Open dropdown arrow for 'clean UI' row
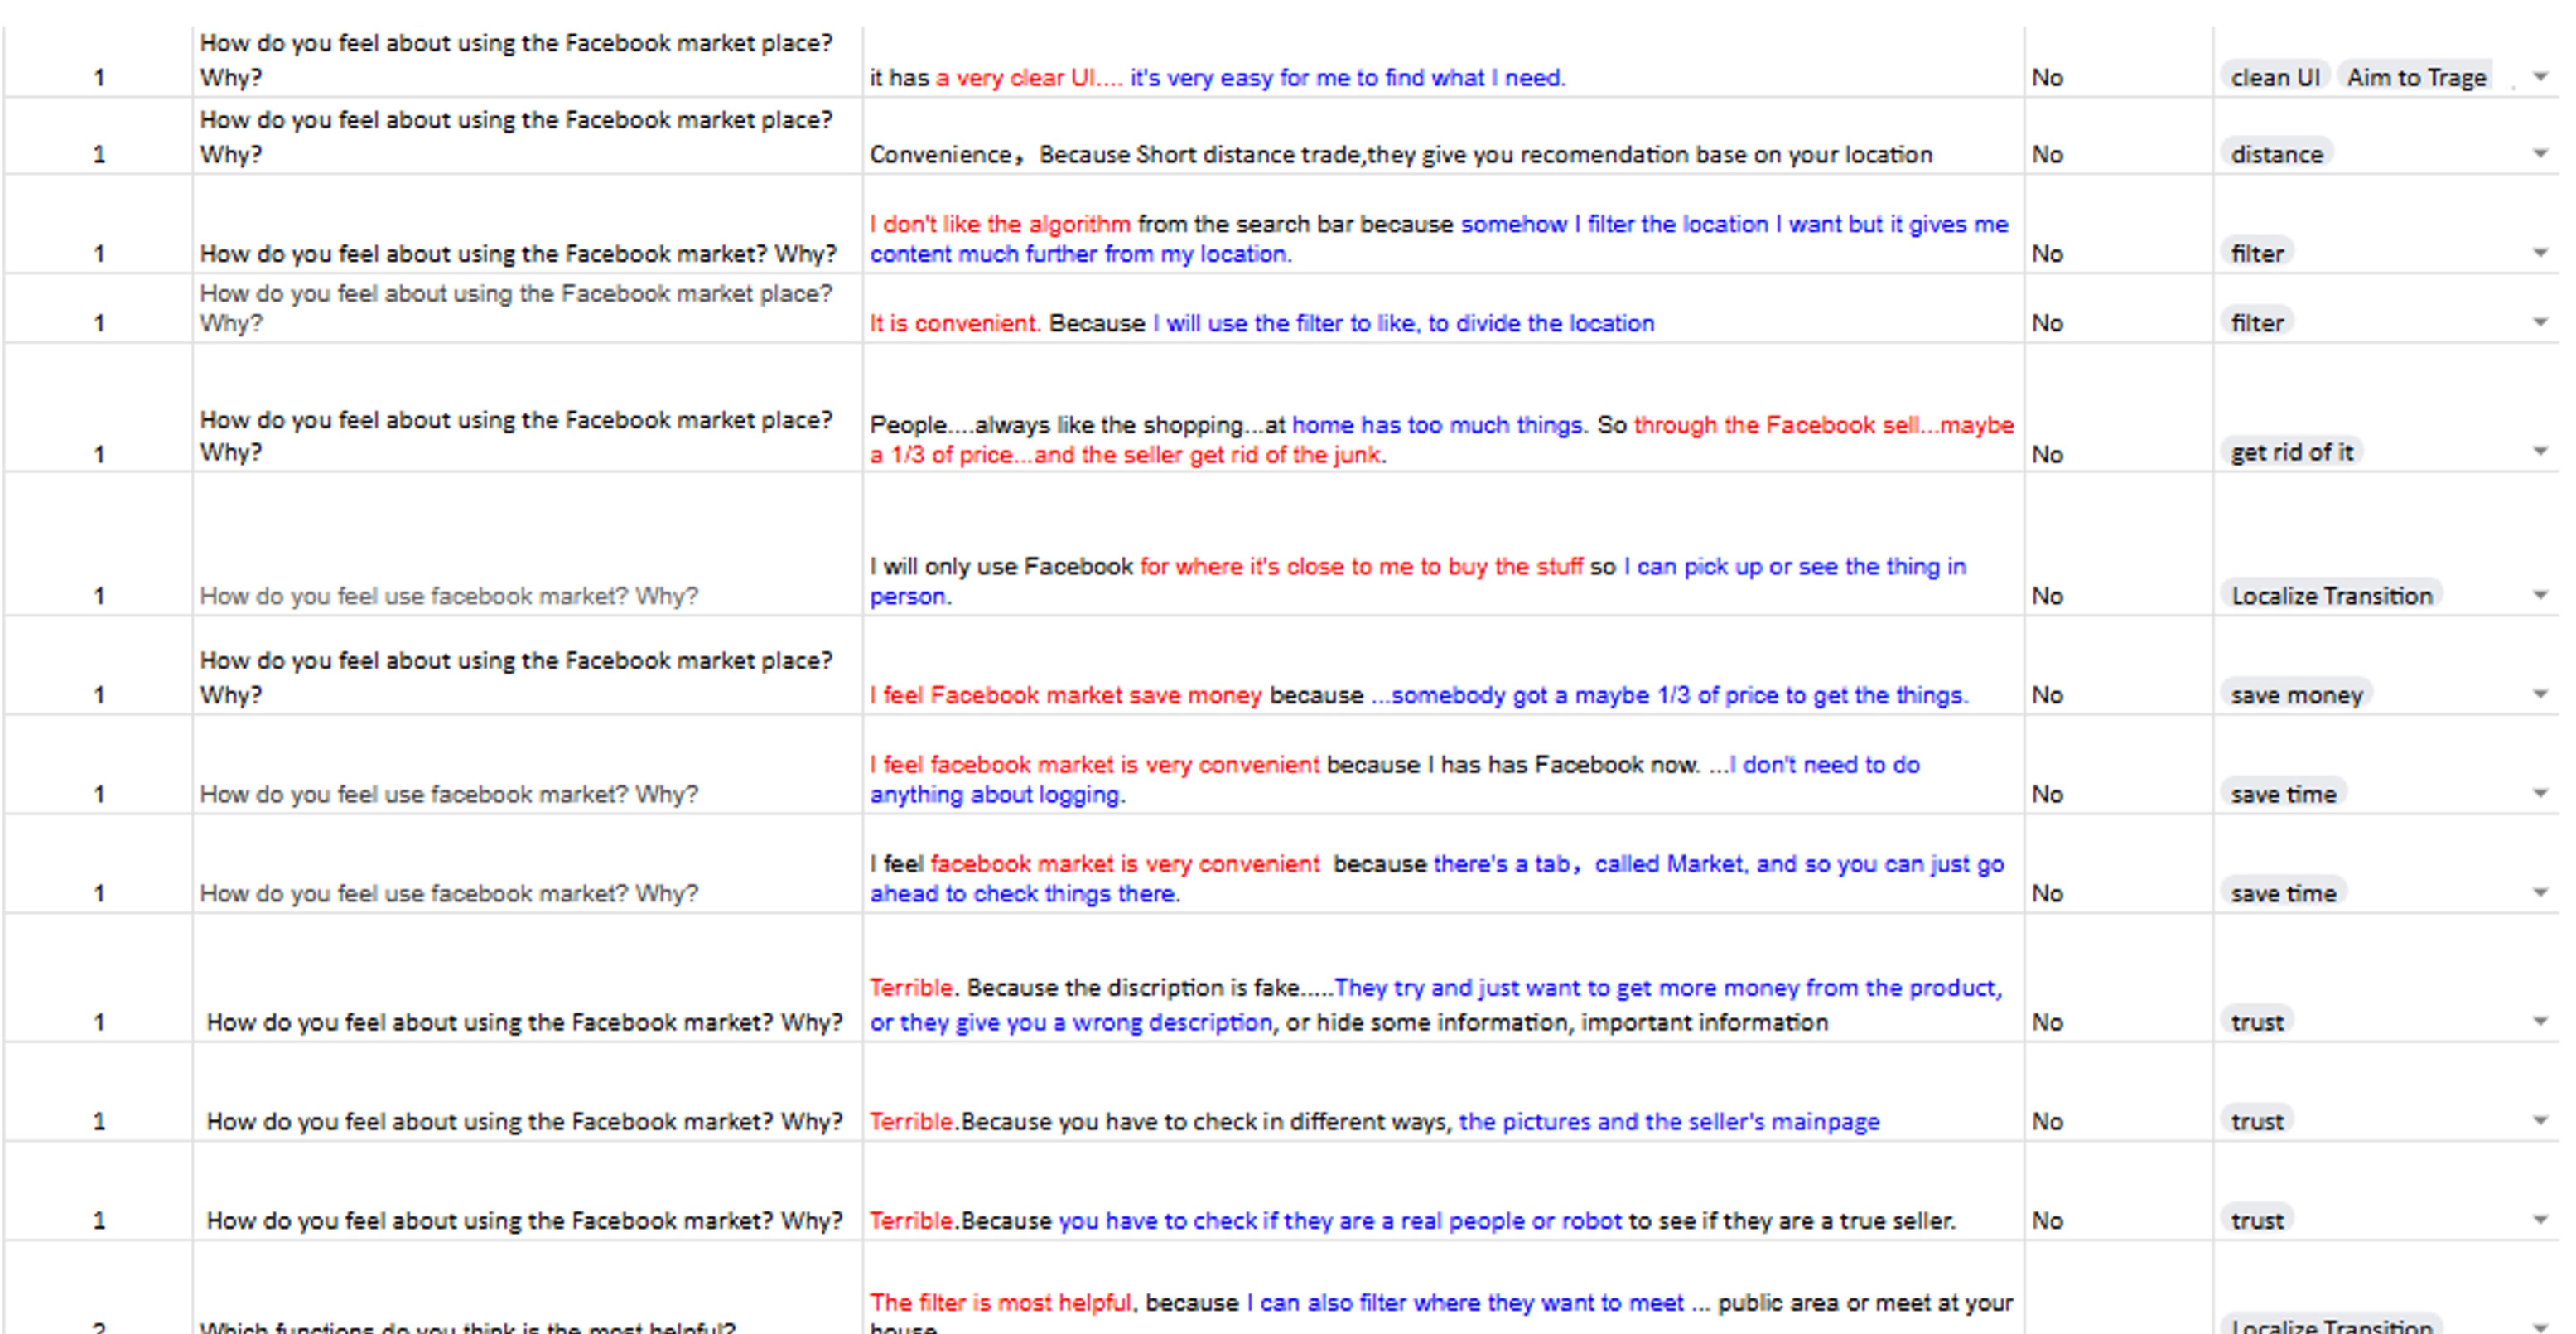The image size is (2576, 1334). (2539, 77)
